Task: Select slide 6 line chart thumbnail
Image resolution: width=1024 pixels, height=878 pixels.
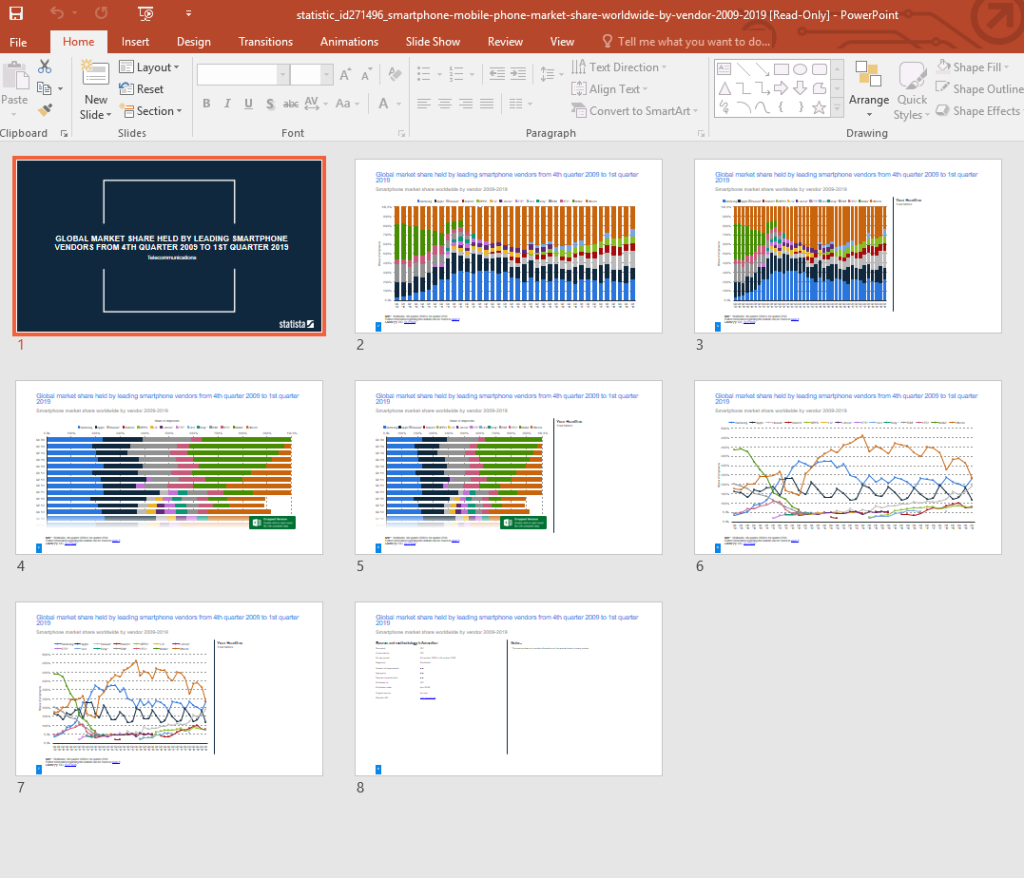Action: click(848, 467)
